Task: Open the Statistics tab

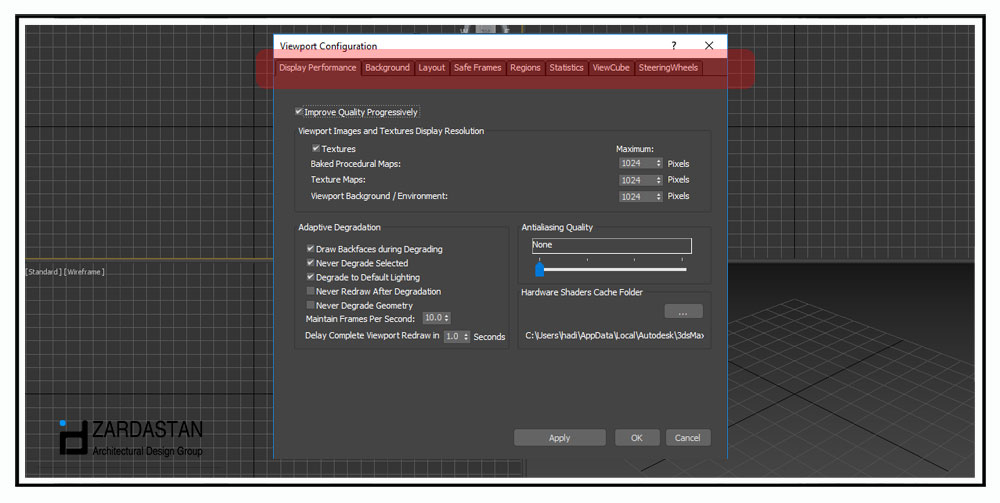Action: pos(566,68)
